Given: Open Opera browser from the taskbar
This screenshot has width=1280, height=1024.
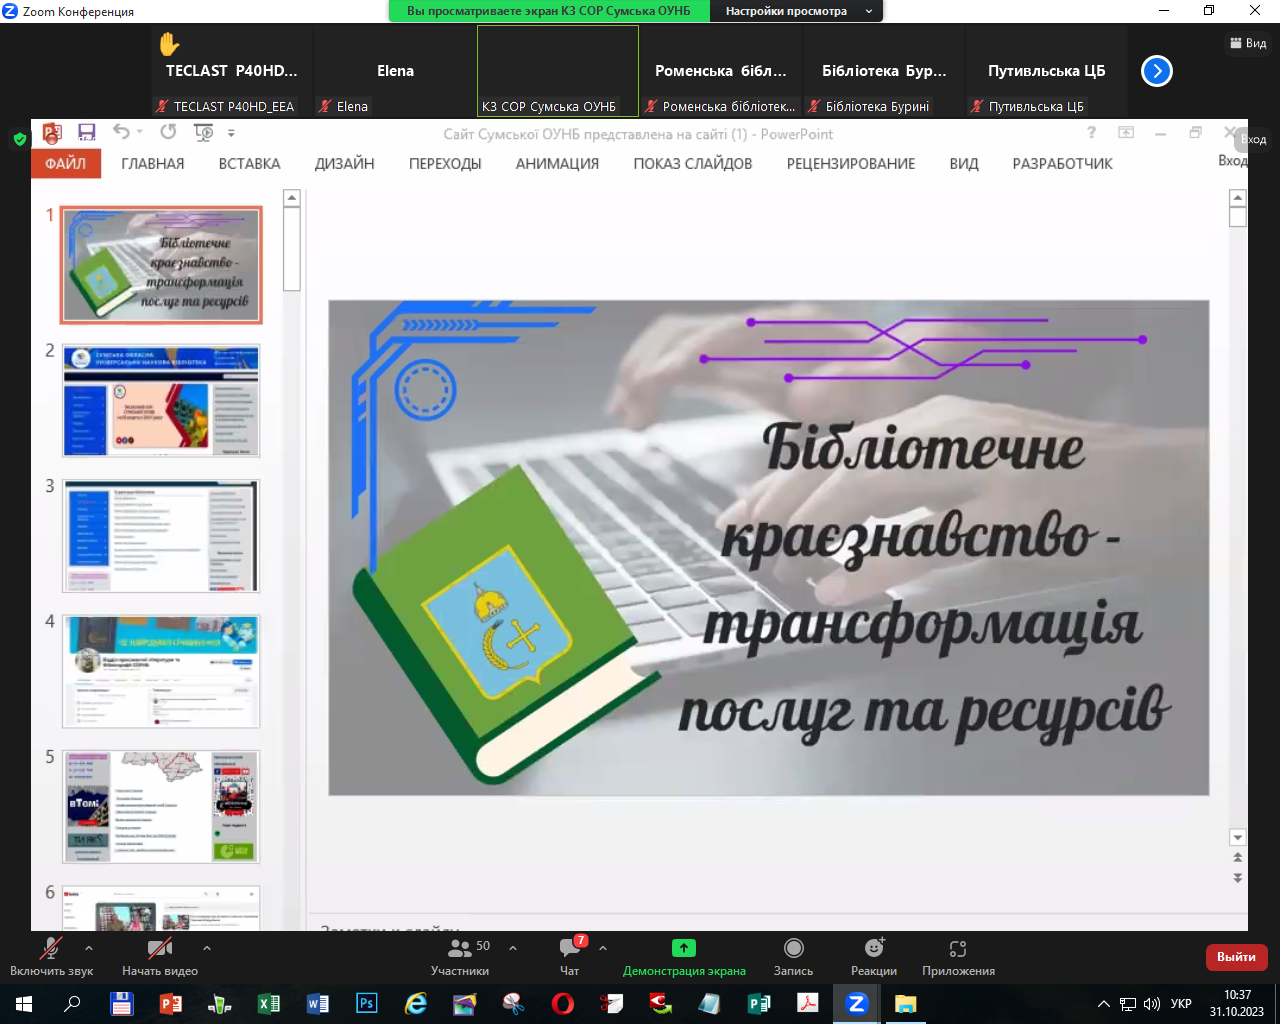Looking at the screenshot, I should pos(562,1003).
